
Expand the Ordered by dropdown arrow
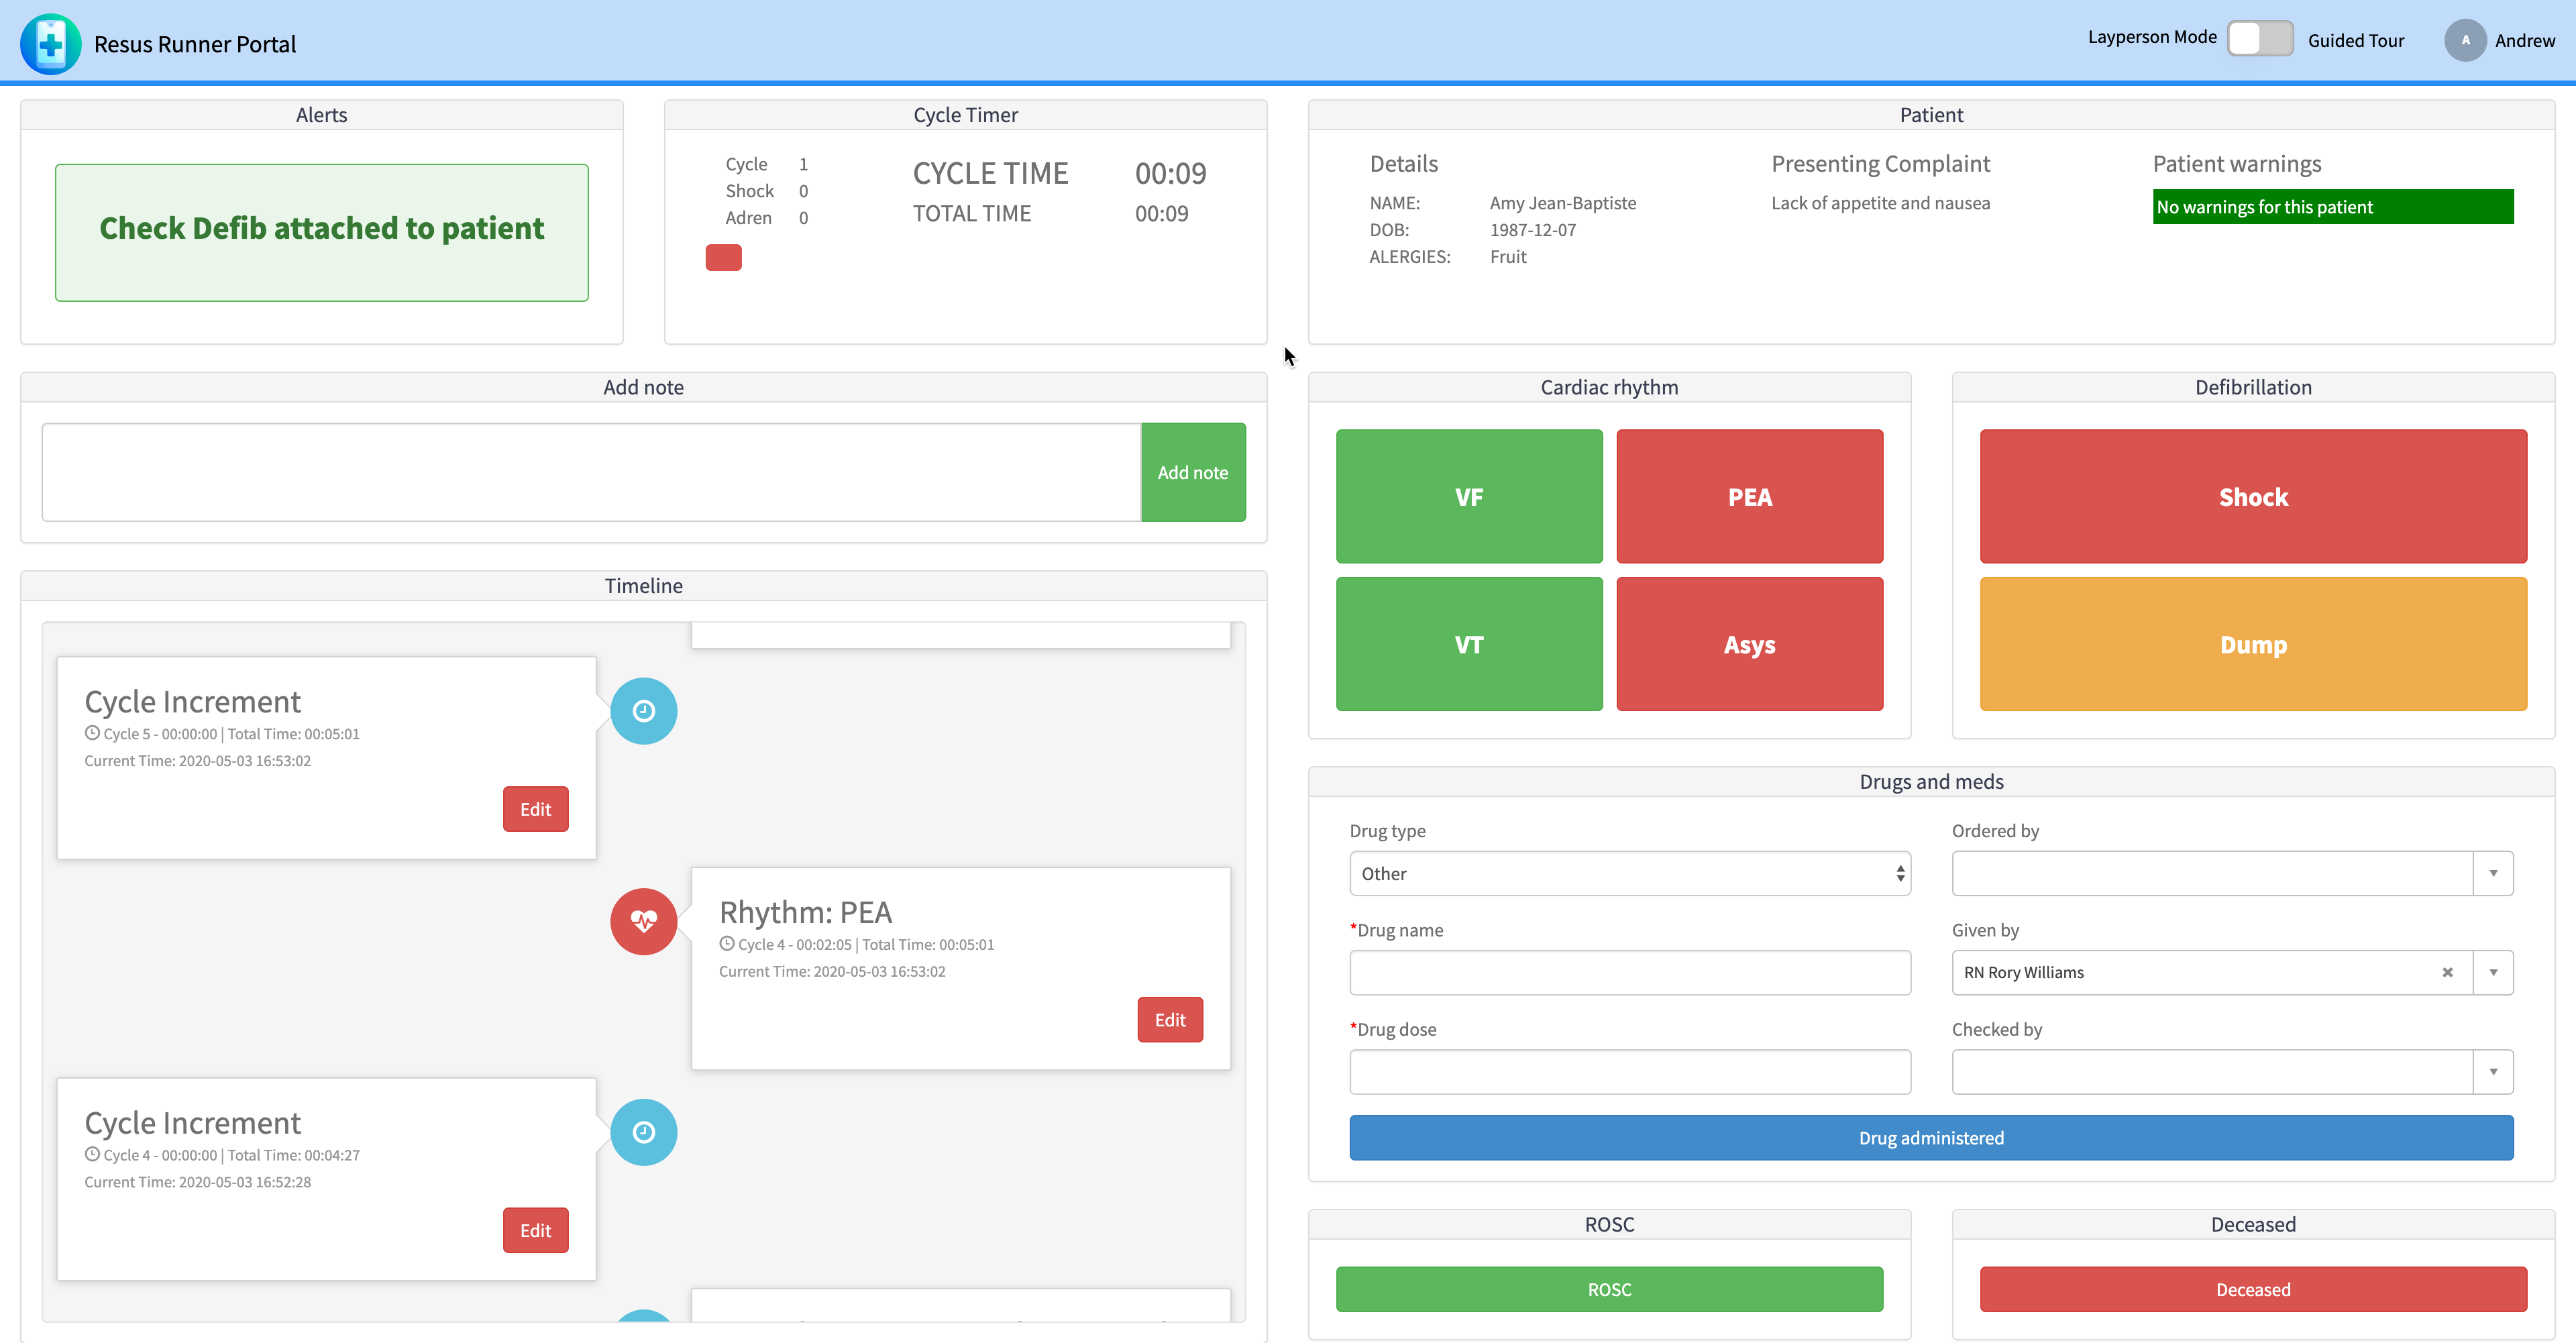[2493, 873]
